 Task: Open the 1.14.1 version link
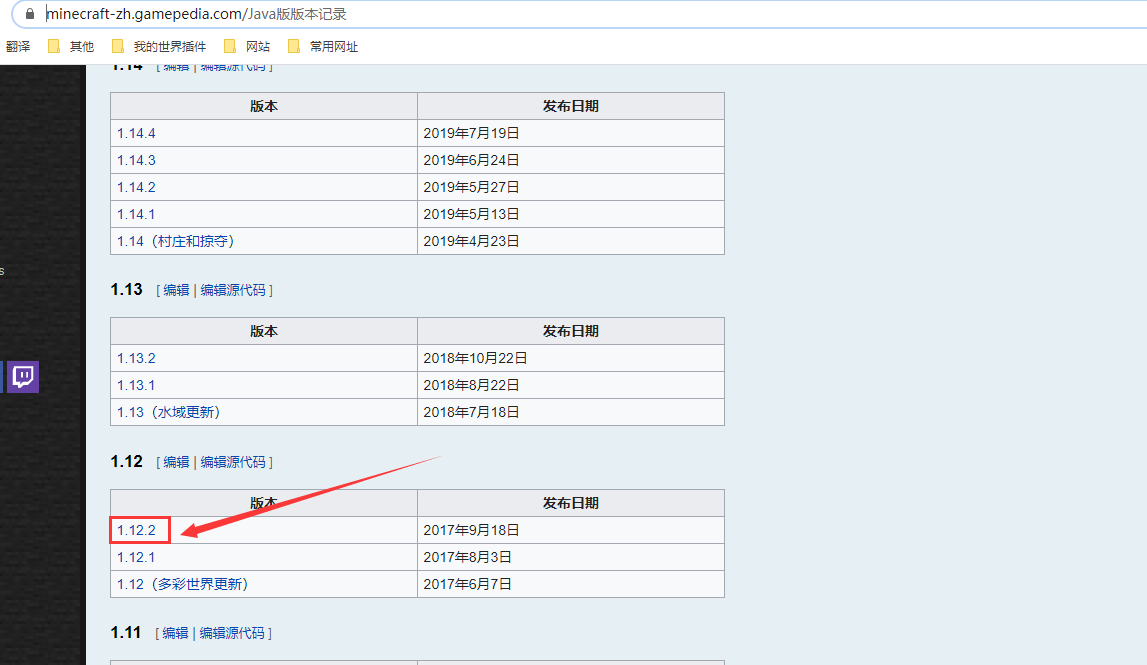(x=136, y=214)
